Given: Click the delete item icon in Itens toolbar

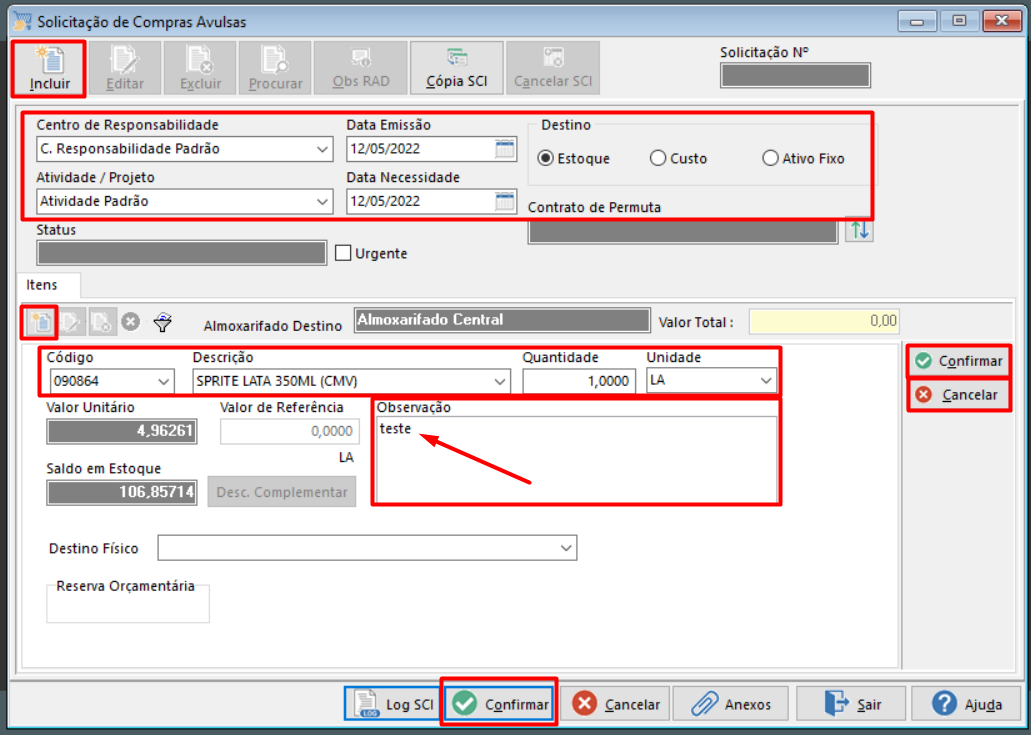Looking at the screenshot, I should (101, 322).
